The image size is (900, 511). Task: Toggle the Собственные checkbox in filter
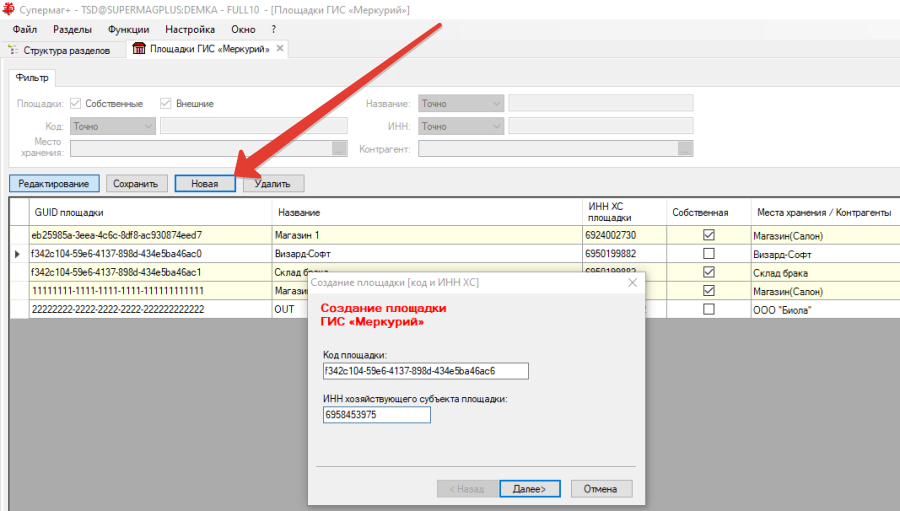point(76,103)
